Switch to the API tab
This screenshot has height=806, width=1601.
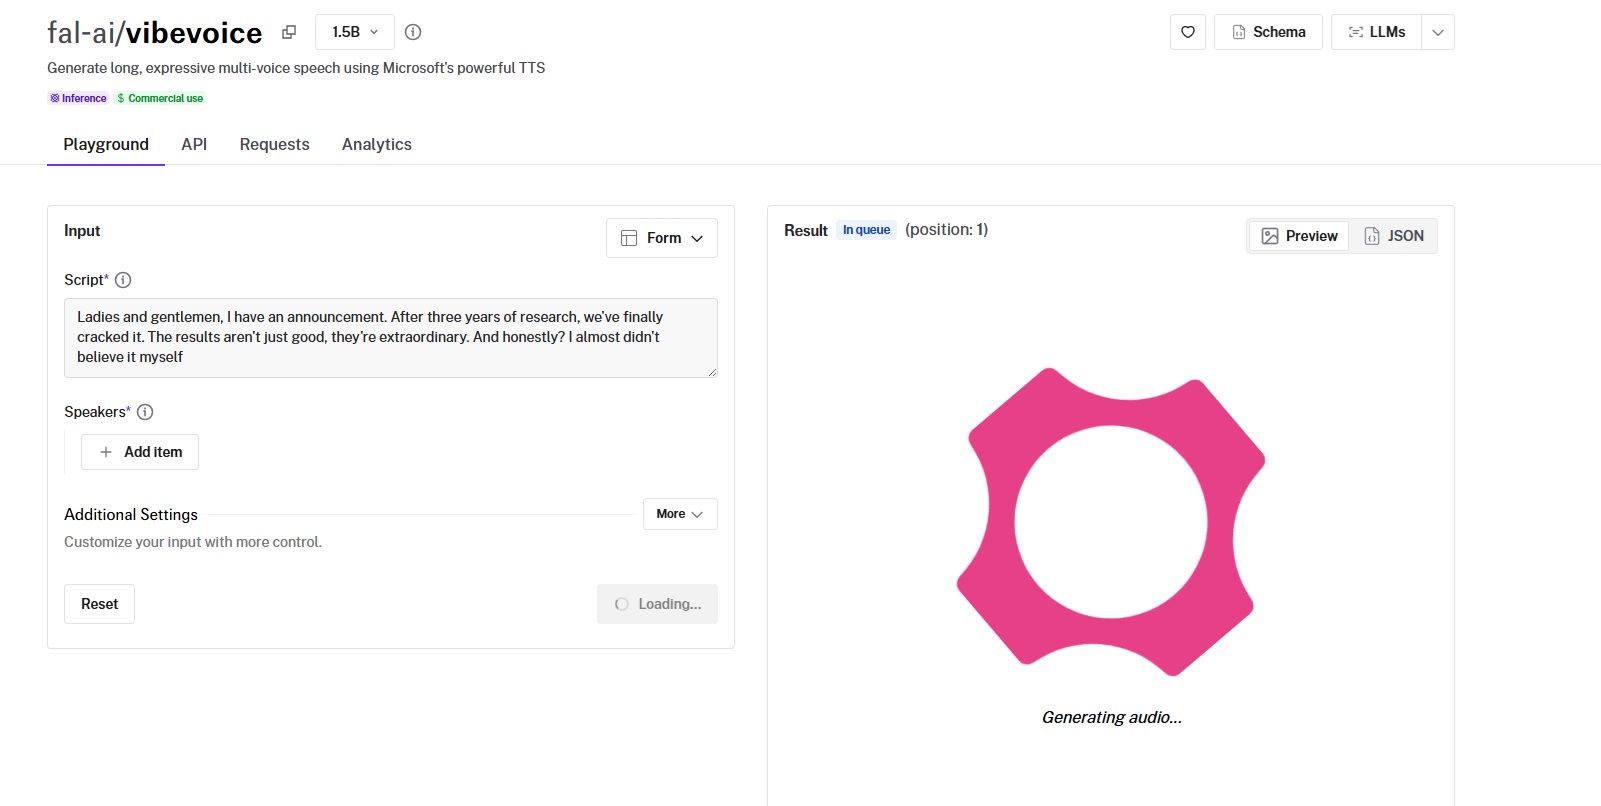pos(194,144)
